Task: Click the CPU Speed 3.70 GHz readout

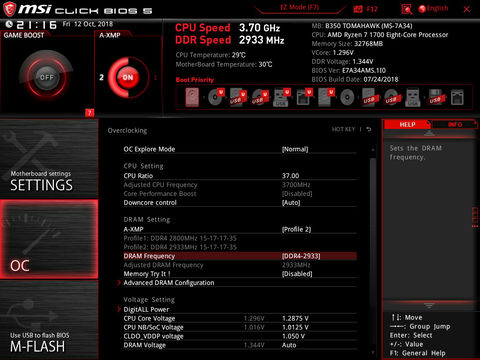Action: point(228,28)
